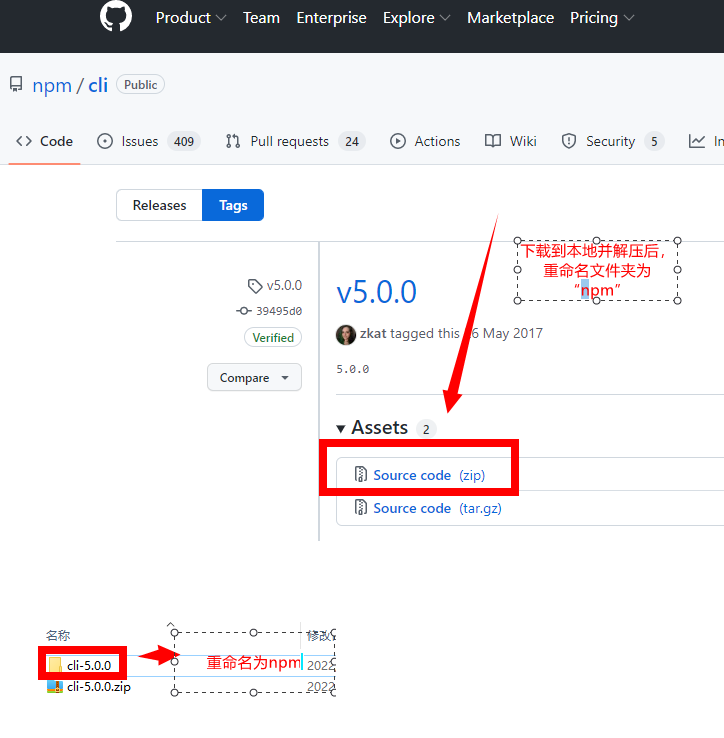The width and height of the screenshot is (724, 738).
Task: Select the Tags view button
Action: [233, 205]
